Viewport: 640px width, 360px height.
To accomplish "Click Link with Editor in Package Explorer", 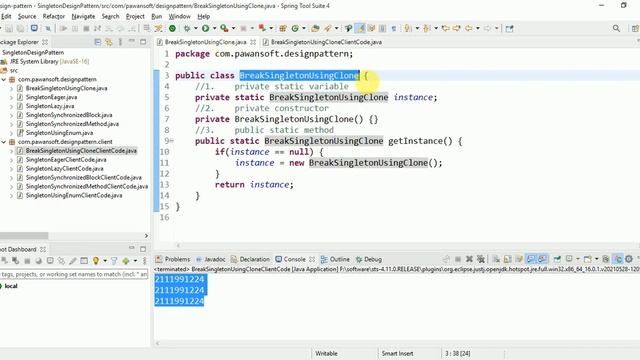I will click(x=109, y=42).
